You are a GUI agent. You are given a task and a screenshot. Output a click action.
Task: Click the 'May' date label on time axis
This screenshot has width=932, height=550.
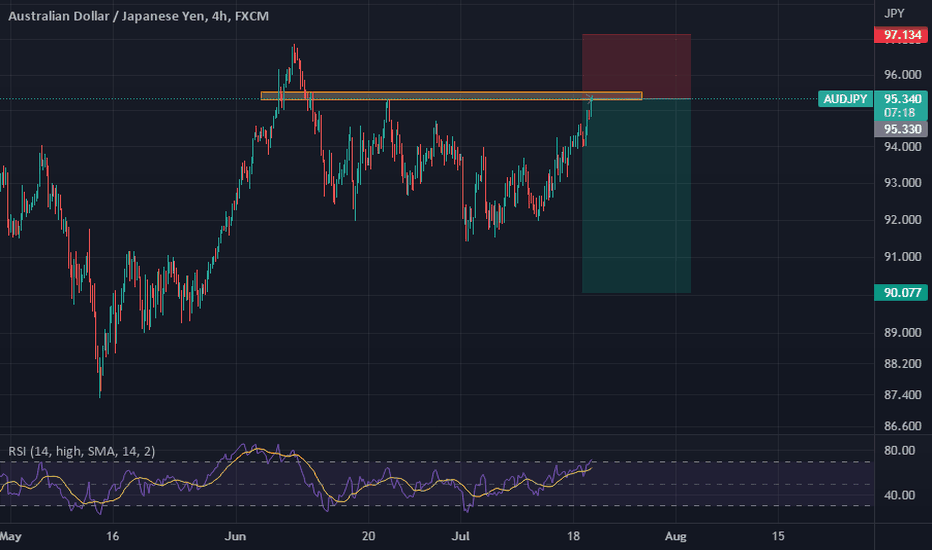pyautogui.click(x=10, y=536)
